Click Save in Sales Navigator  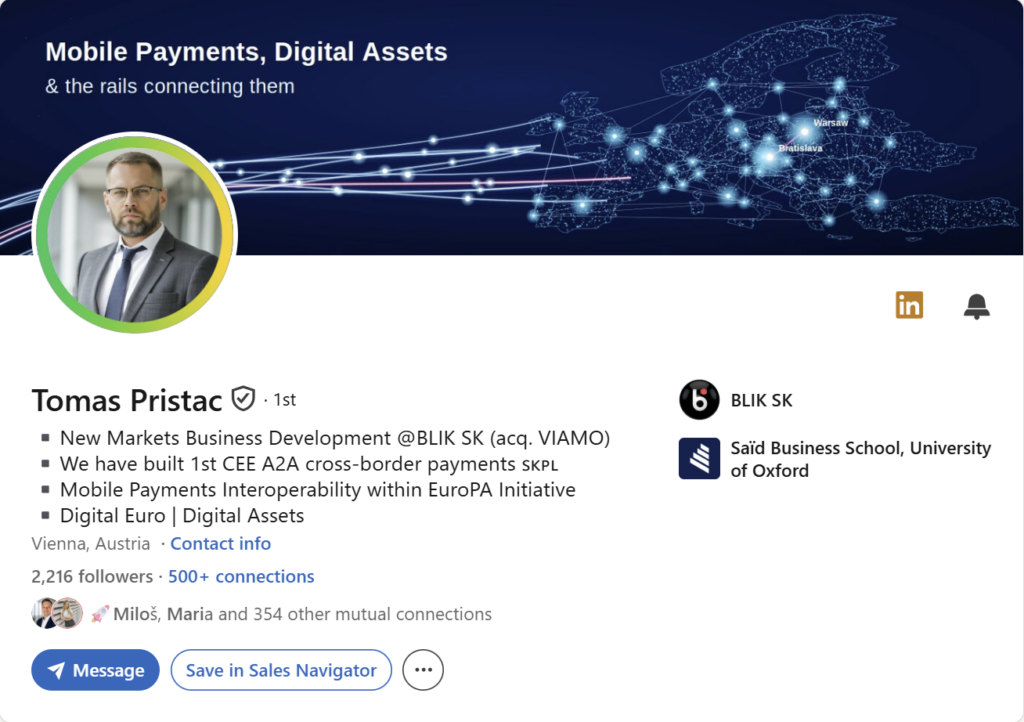281,670
